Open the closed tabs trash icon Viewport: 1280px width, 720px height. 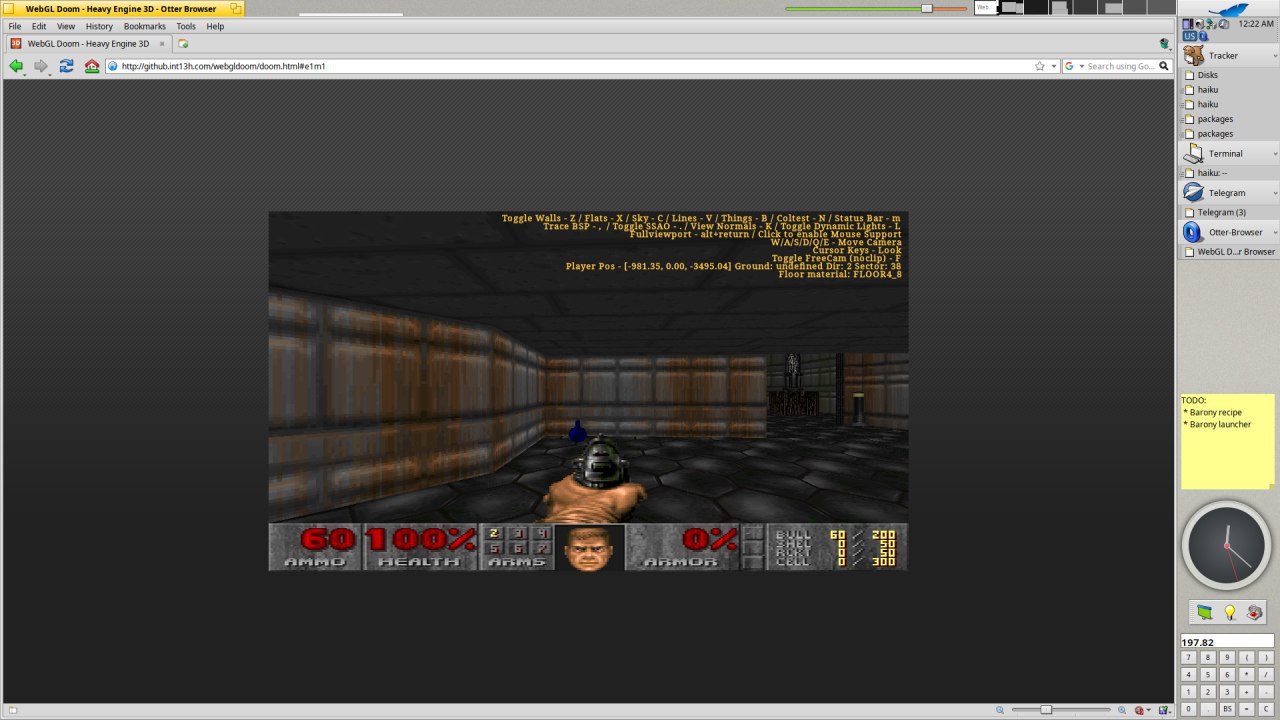tap(1165, 44)
